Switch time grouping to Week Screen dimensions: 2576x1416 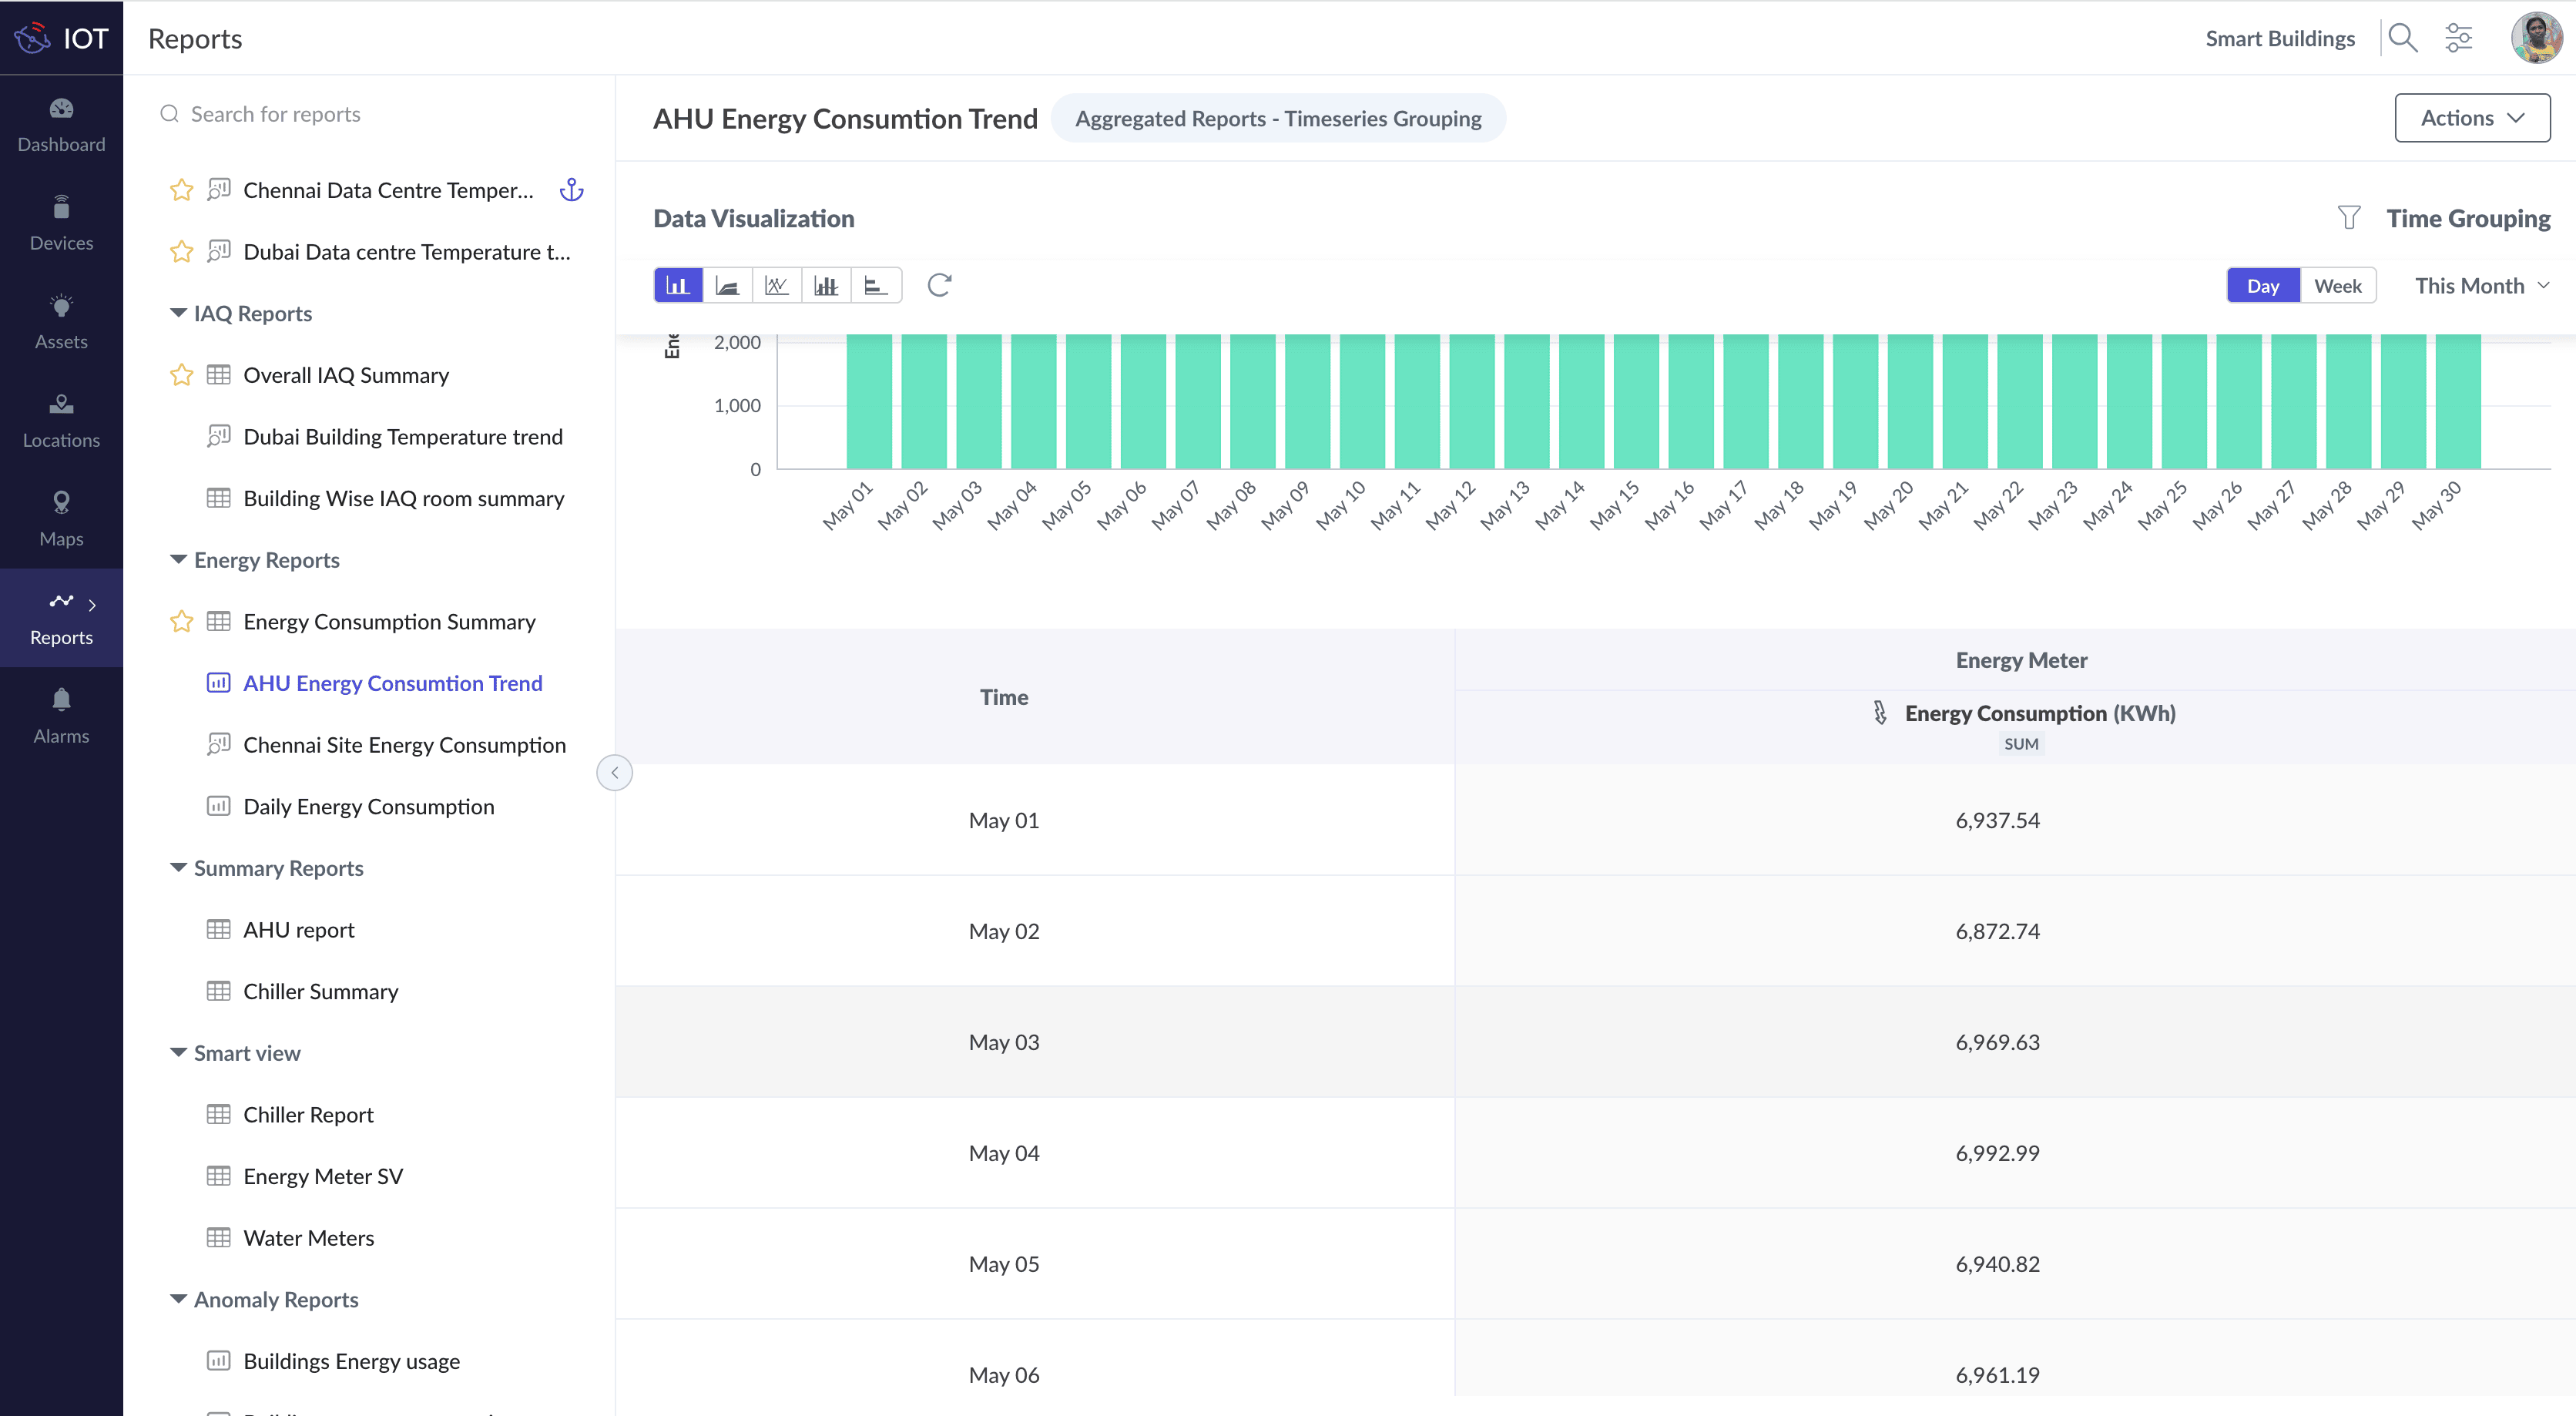[2337, 286]
